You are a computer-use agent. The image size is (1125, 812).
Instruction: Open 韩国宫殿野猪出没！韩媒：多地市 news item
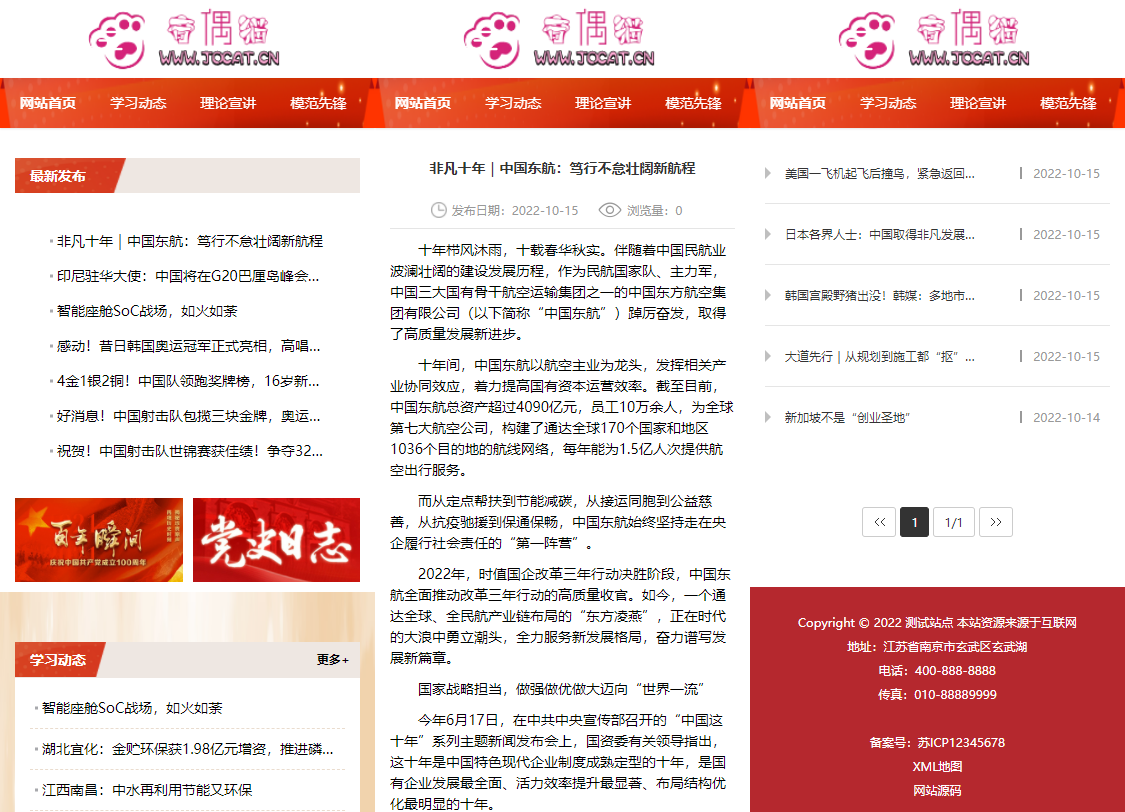(880, 296)
